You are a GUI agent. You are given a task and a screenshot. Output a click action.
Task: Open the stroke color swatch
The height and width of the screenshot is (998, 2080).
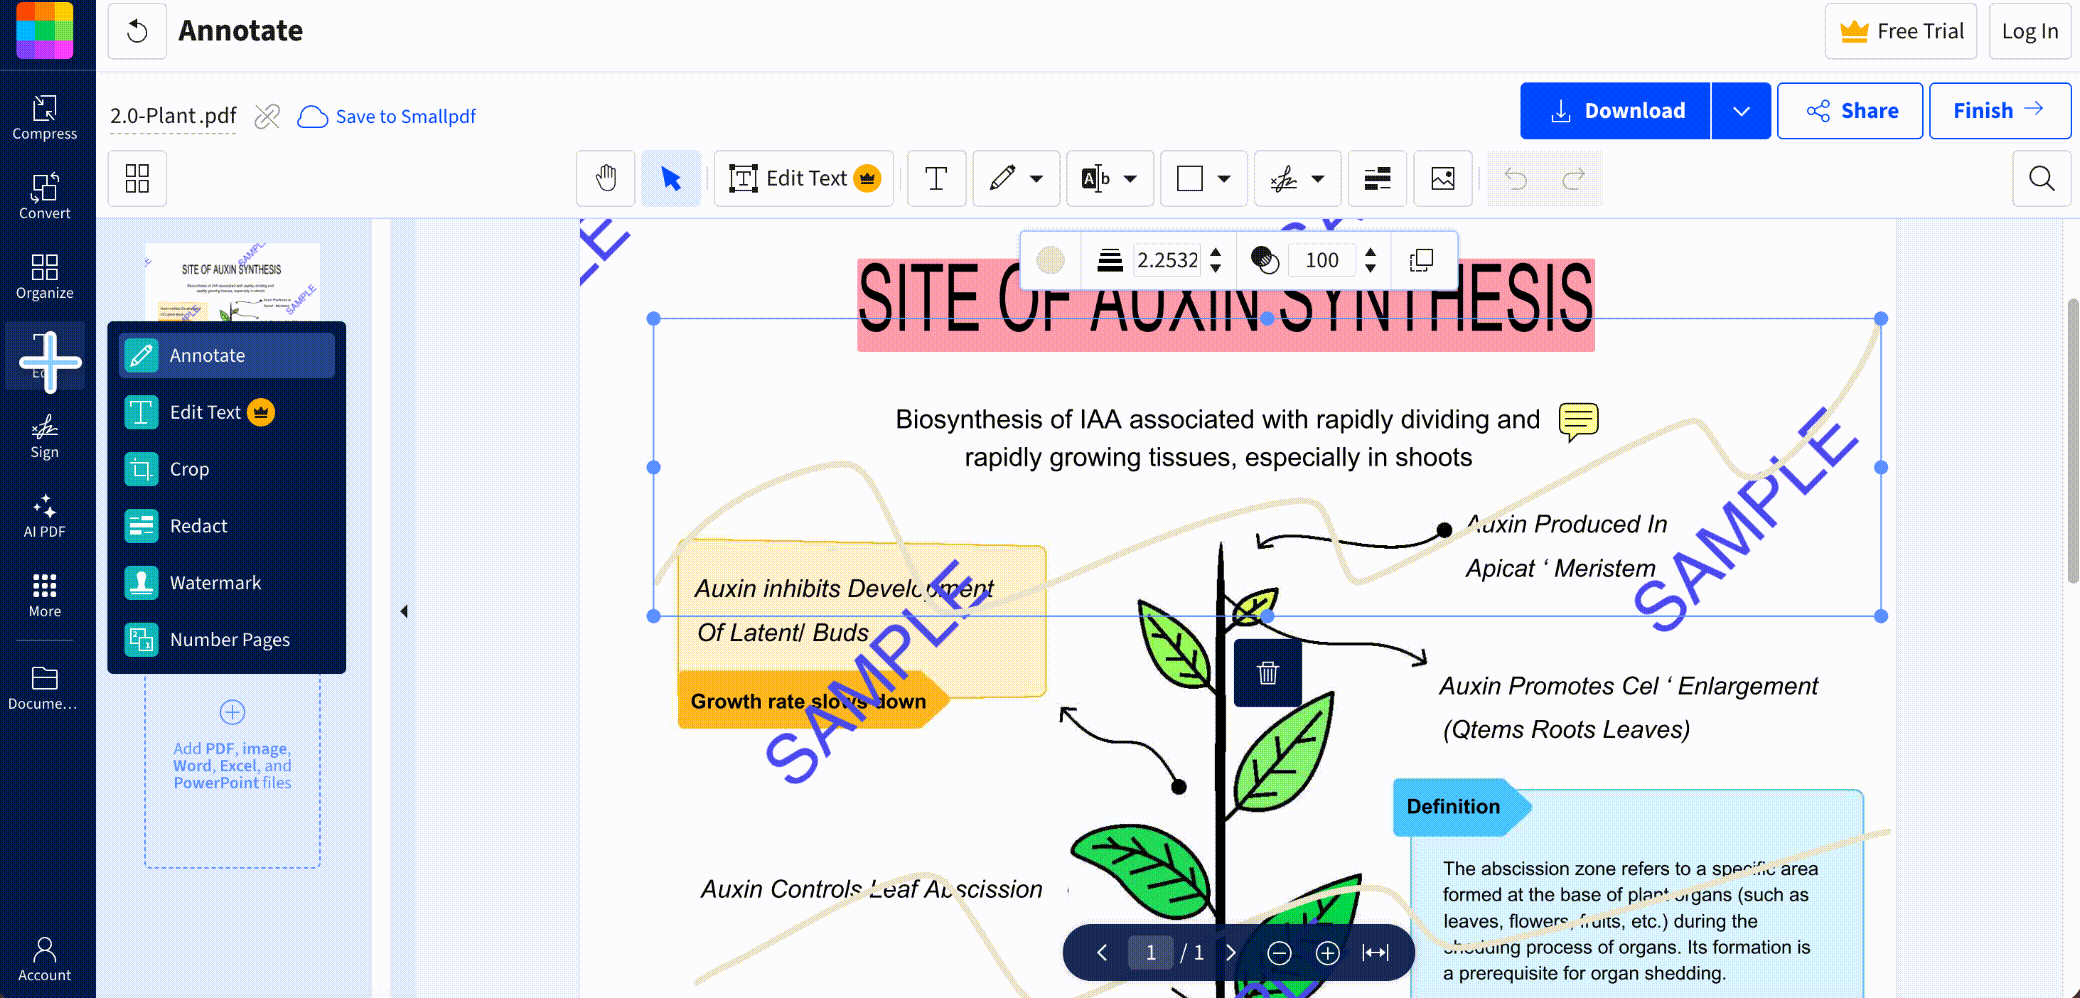point(1050,260)
